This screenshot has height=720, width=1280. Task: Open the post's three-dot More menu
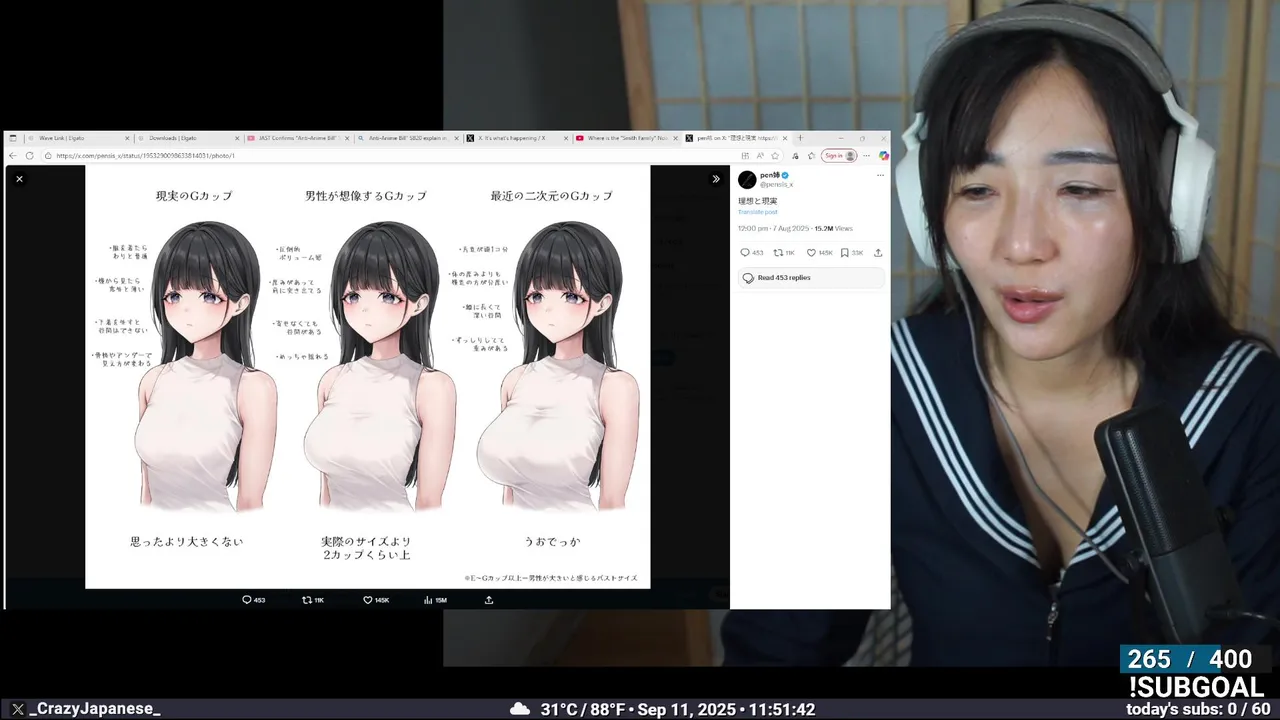(x=880, y=175)
